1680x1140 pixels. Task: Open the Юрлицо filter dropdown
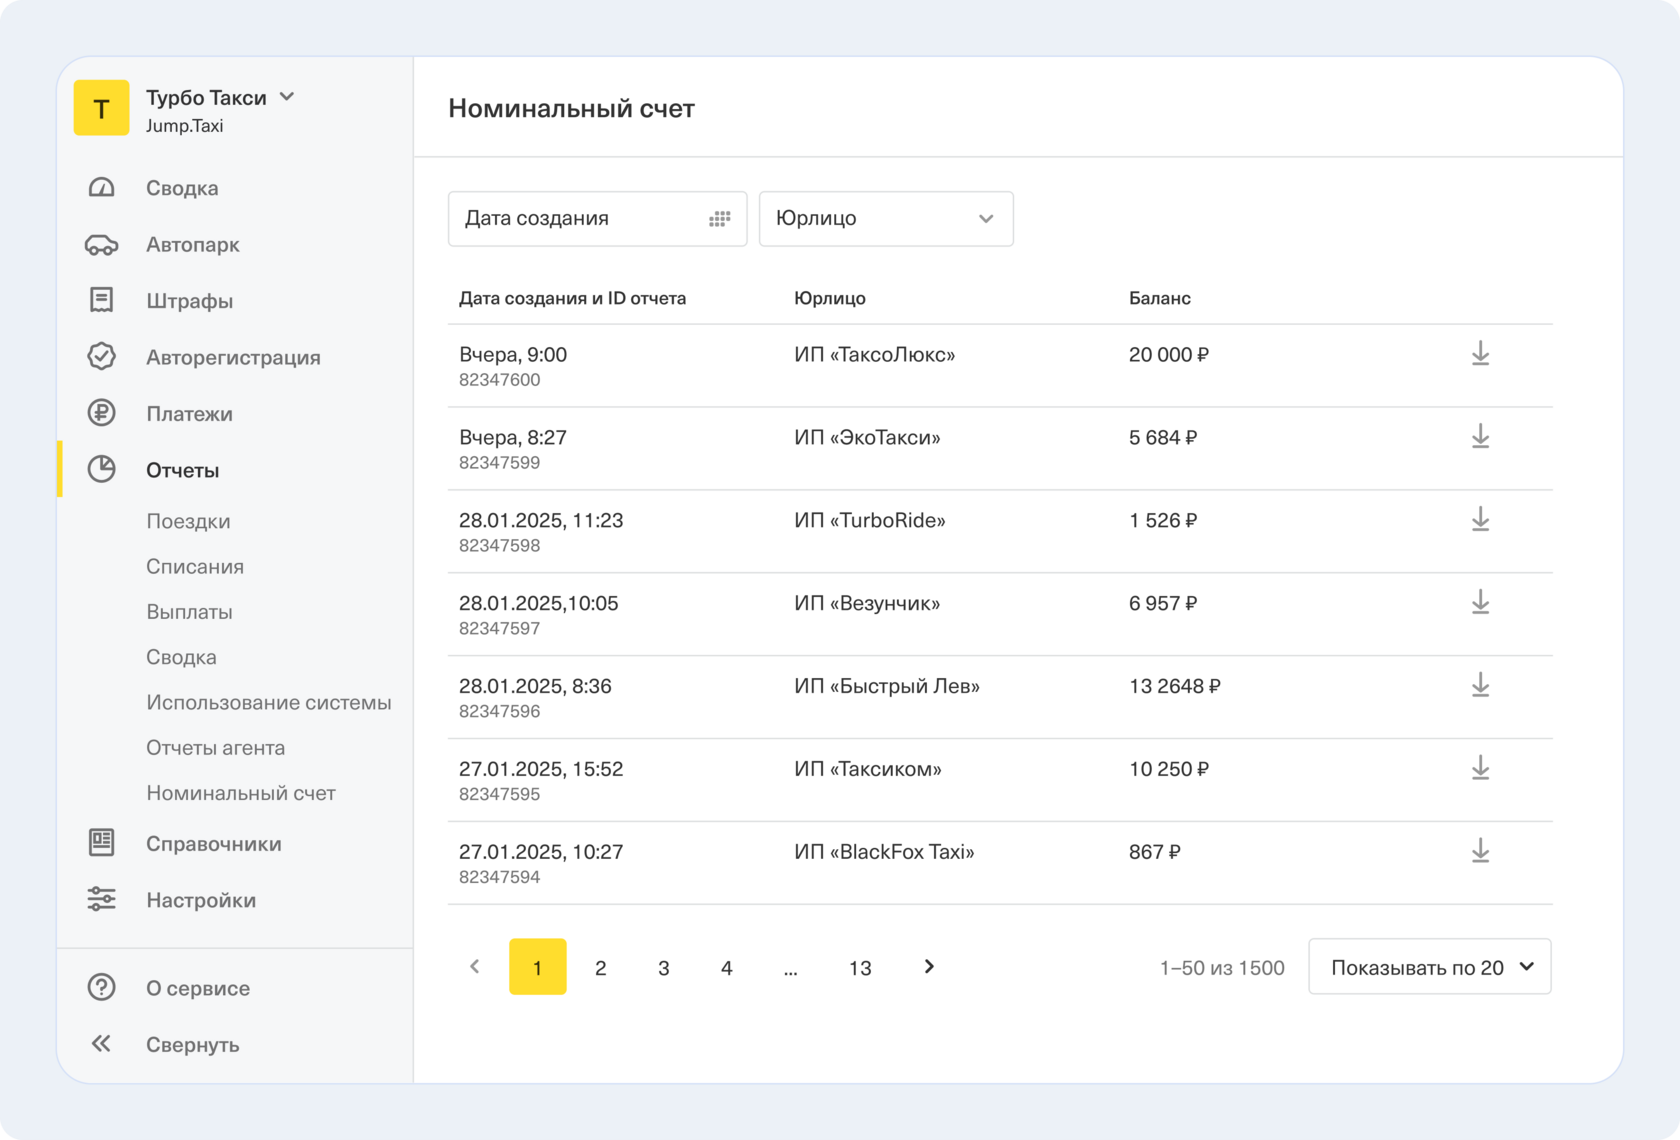pos(885,218)
